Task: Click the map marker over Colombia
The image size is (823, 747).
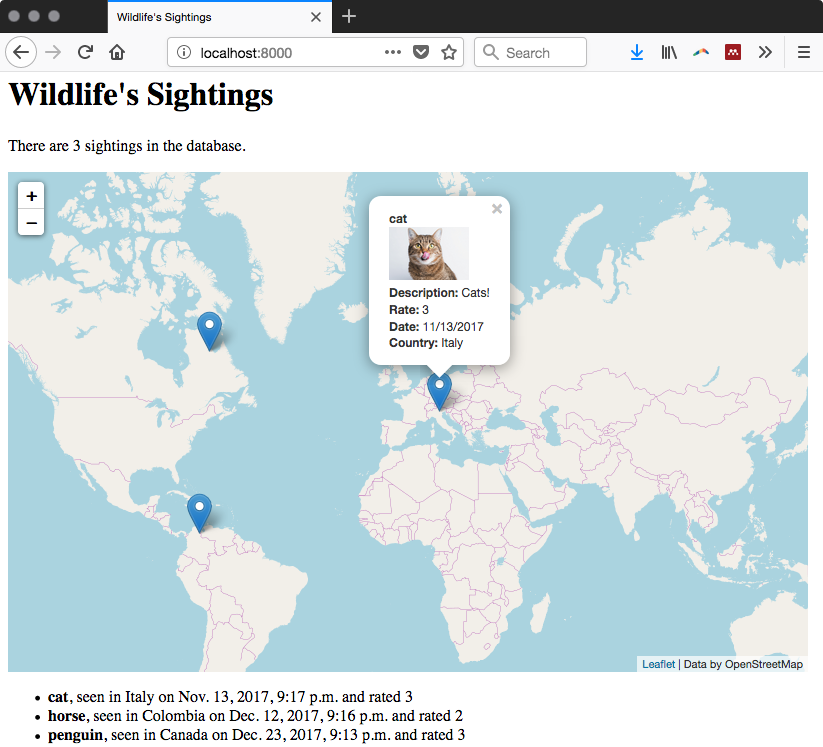Action: (199, 513)
